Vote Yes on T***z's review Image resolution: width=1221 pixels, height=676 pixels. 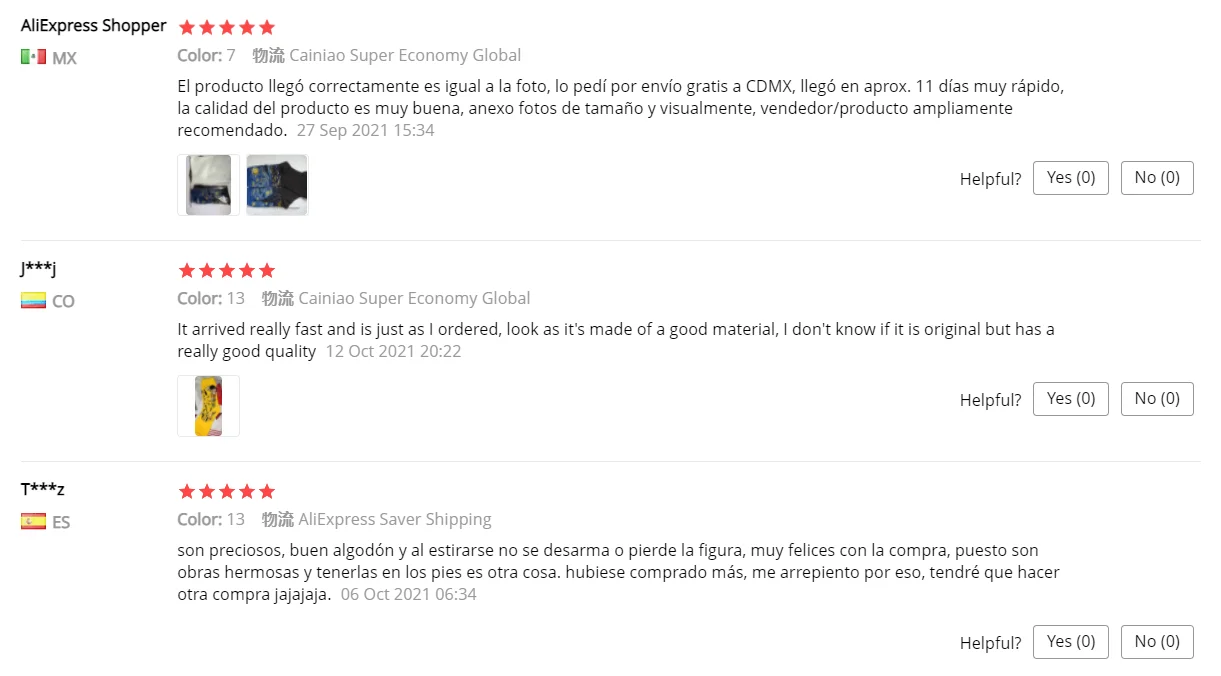[1070, 642]
